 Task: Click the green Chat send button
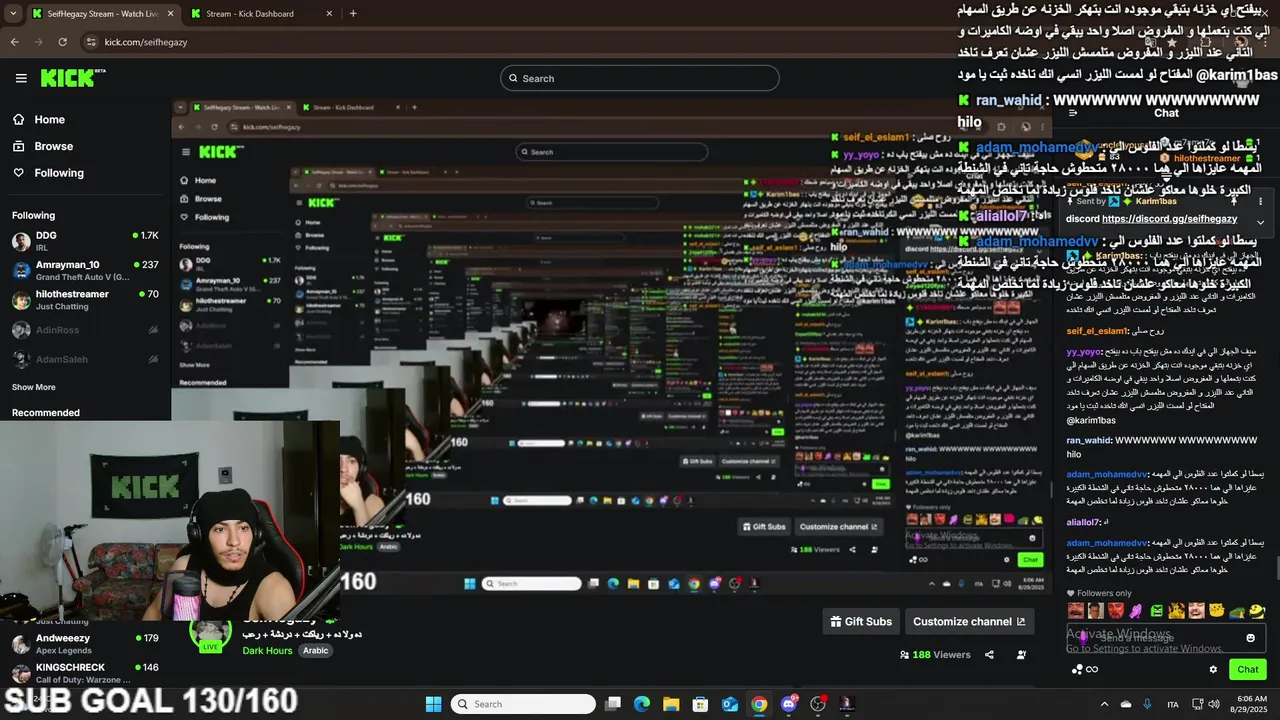(1248, 669)
